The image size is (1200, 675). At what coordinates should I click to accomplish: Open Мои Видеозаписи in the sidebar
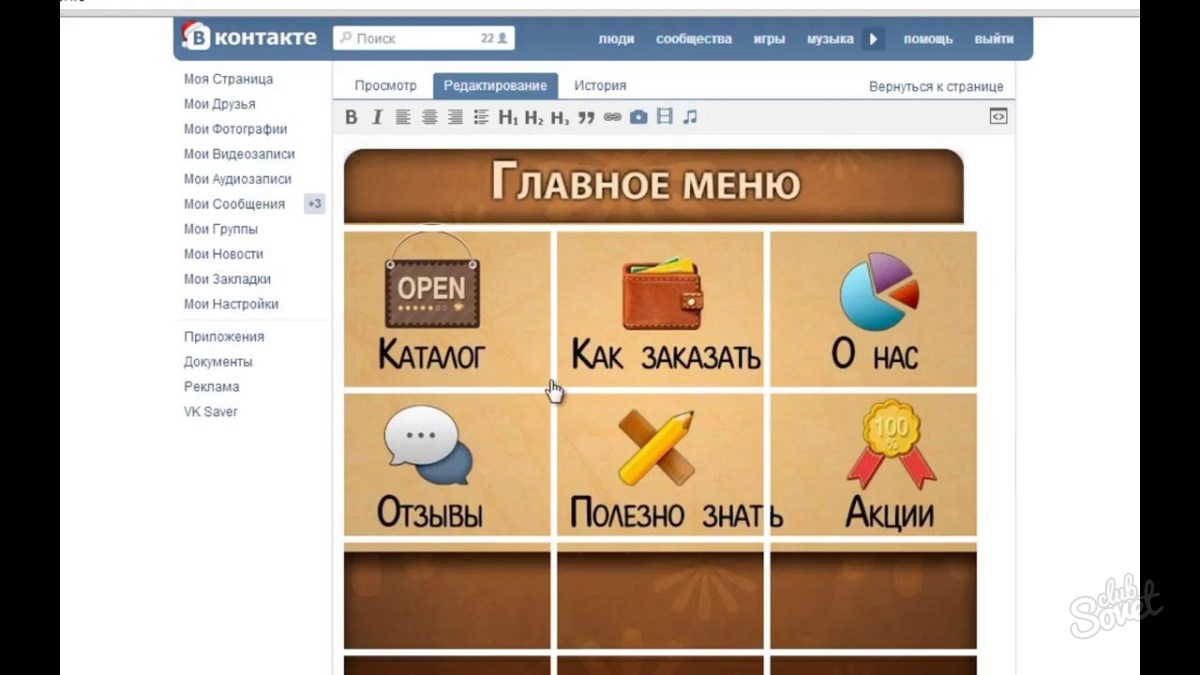(239, 154)
